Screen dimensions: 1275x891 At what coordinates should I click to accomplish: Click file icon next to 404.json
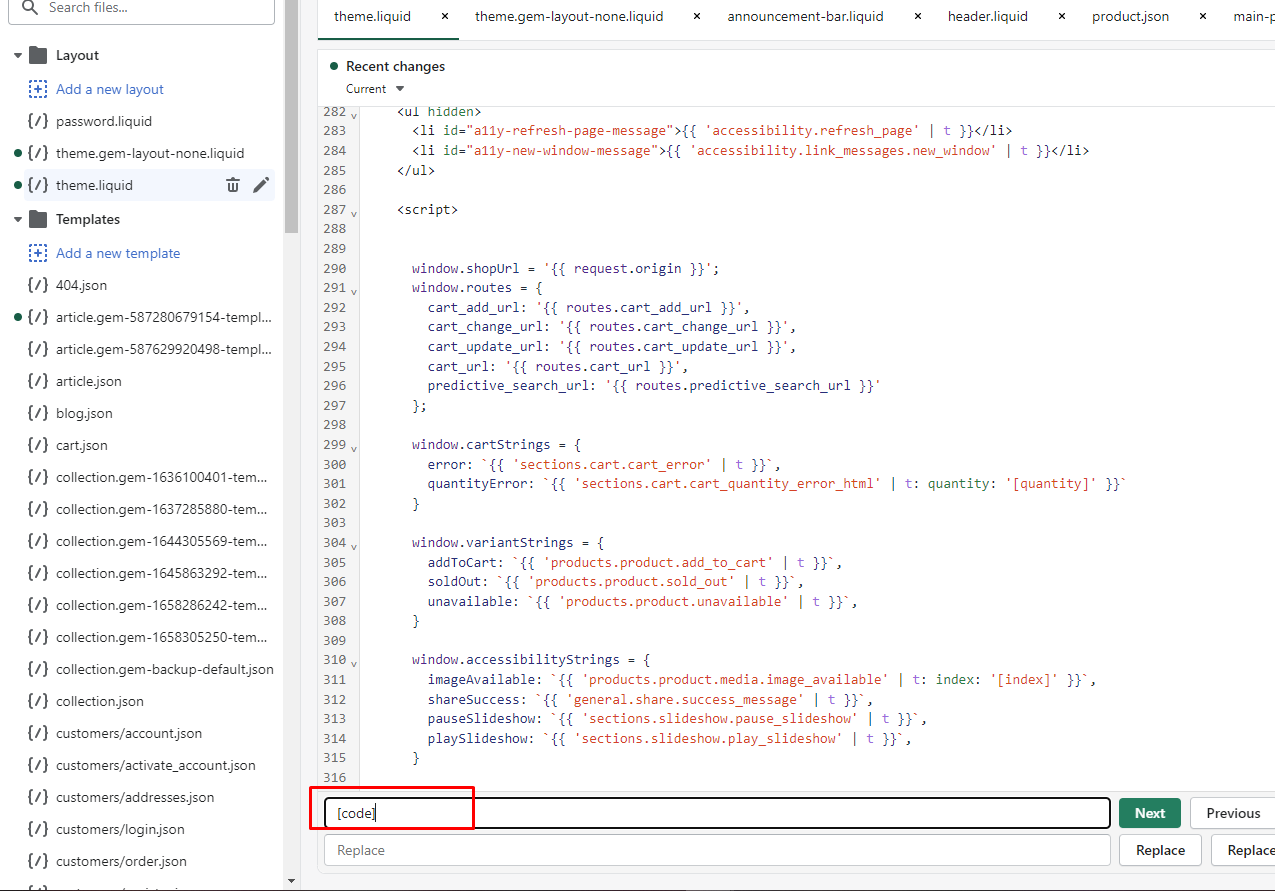coord(38,285)
